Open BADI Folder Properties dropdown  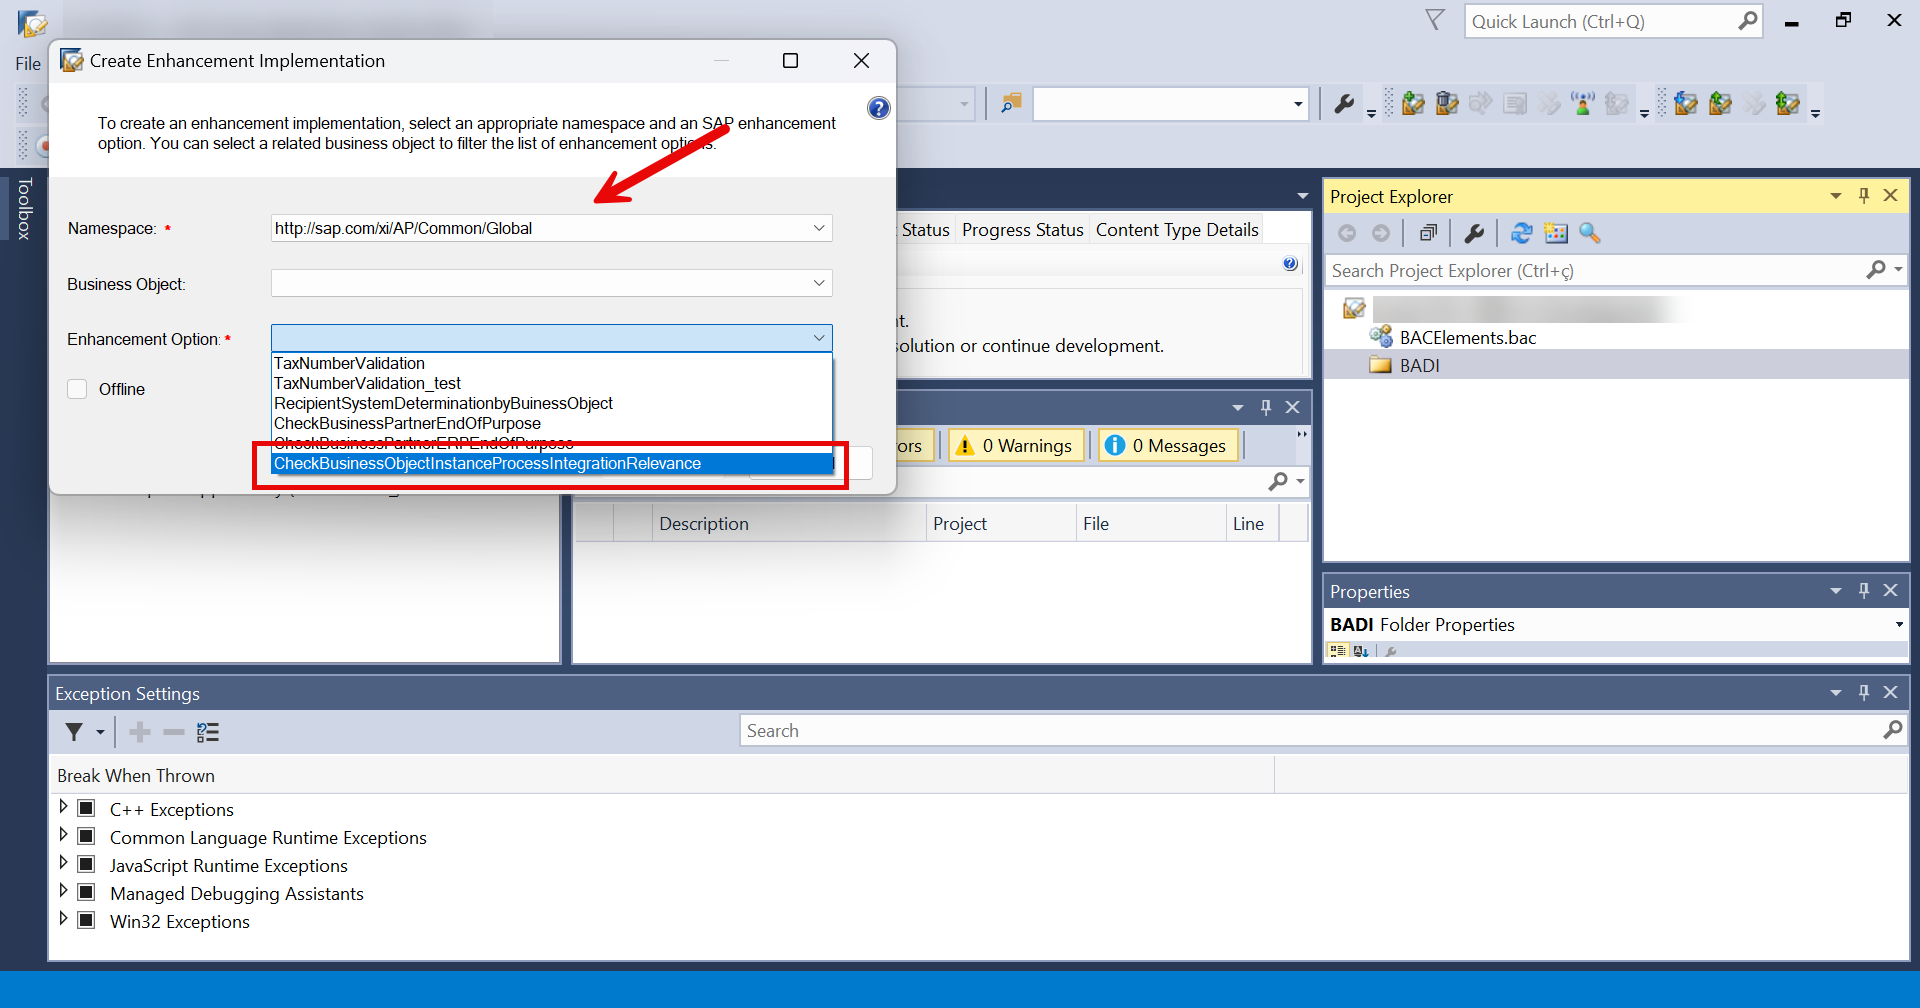pos(1899,625)
